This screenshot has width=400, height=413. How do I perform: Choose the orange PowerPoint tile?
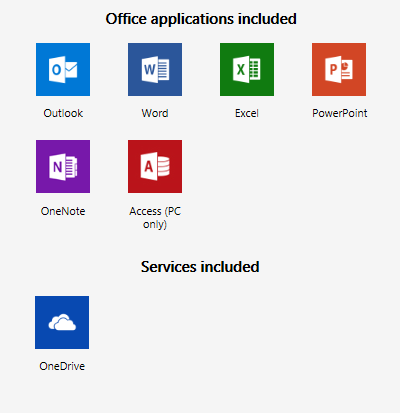tap(339, 69)
